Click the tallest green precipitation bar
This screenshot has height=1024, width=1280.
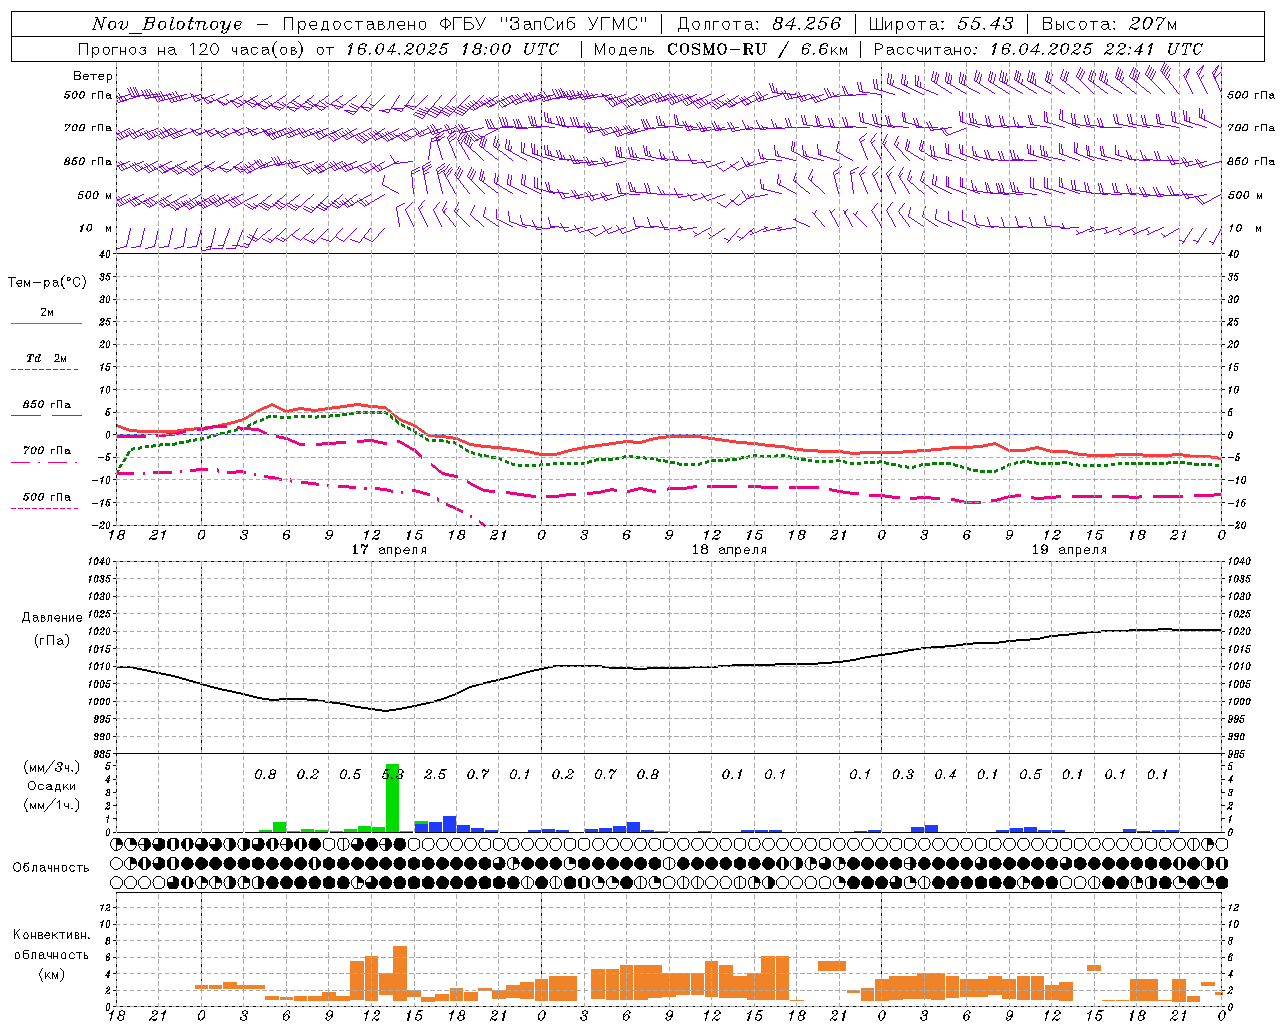coord(392,798)
